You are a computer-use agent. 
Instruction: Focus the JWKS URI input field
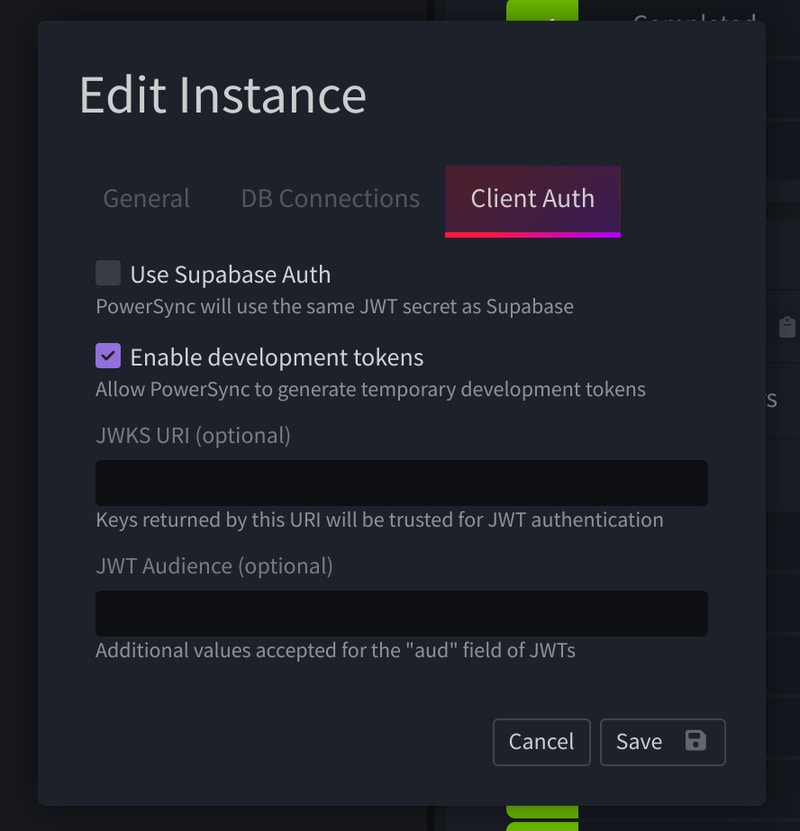click(x=402, y=483)
